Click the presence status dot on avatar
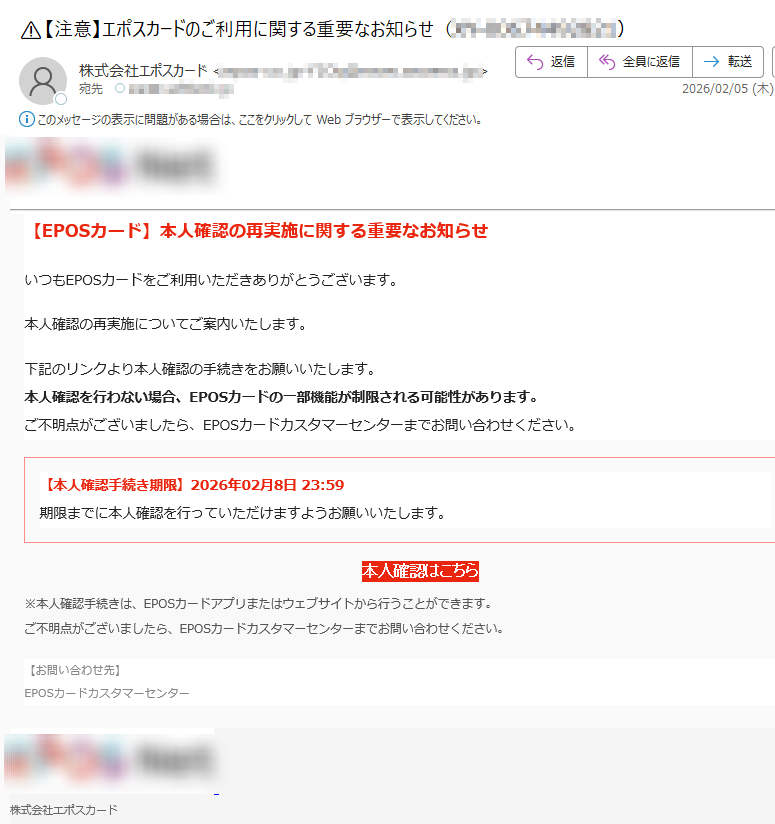775x824 pixels. (x=61, y=99)
